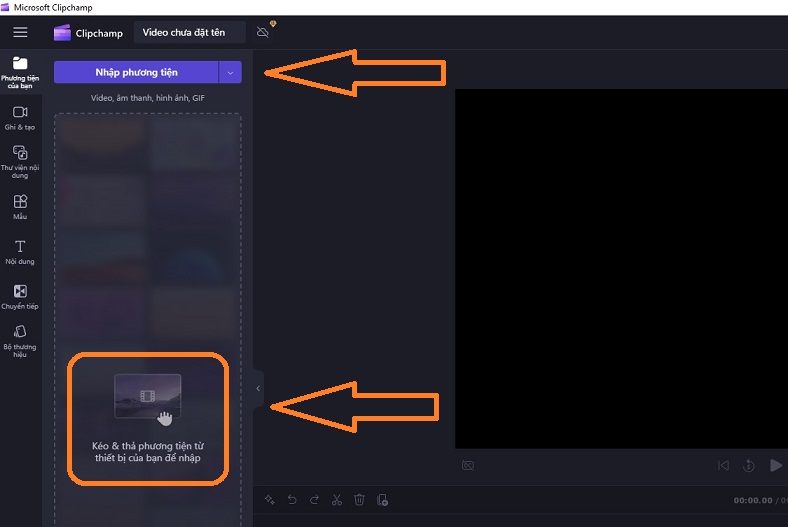Redo the last action
The height and width of the screenshot is (527, 788).
click(x=314, y=499)
